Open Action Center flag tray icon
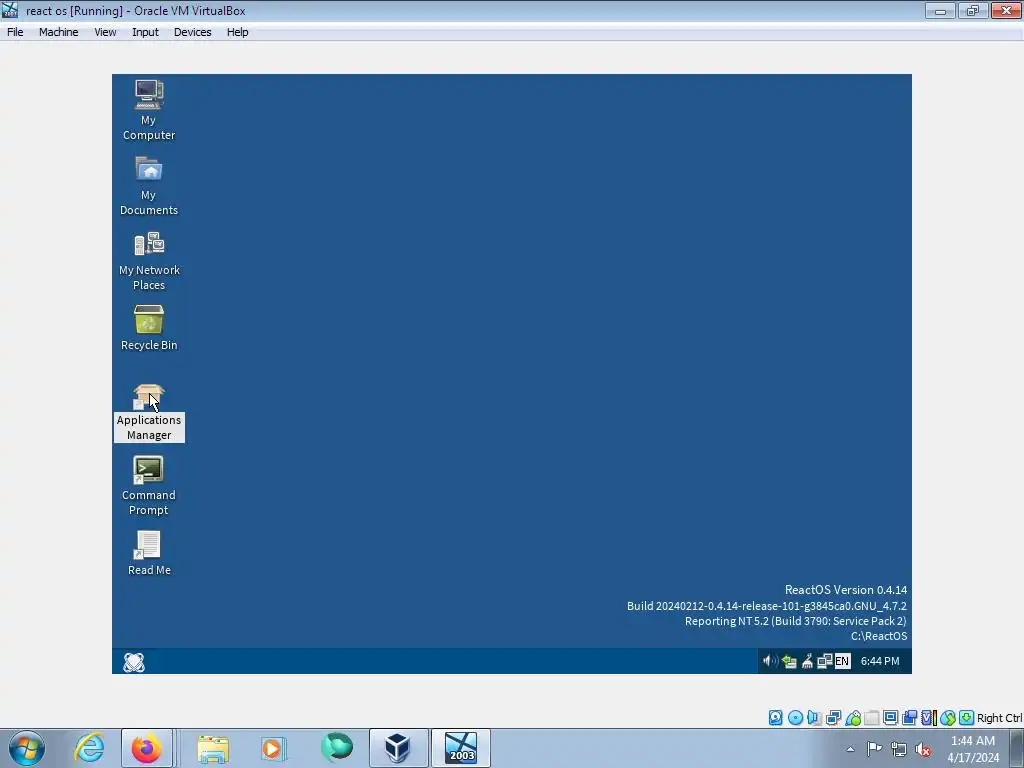Viewport: 1024px width, 768px height. pyautogui.click(x=874, y=749)
